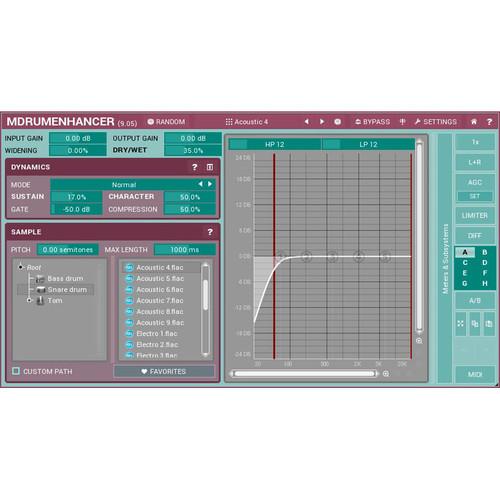Click the trident icon left of SETTINGS
The height and width of the screenshot is (500, 500).
coord(402,122)
